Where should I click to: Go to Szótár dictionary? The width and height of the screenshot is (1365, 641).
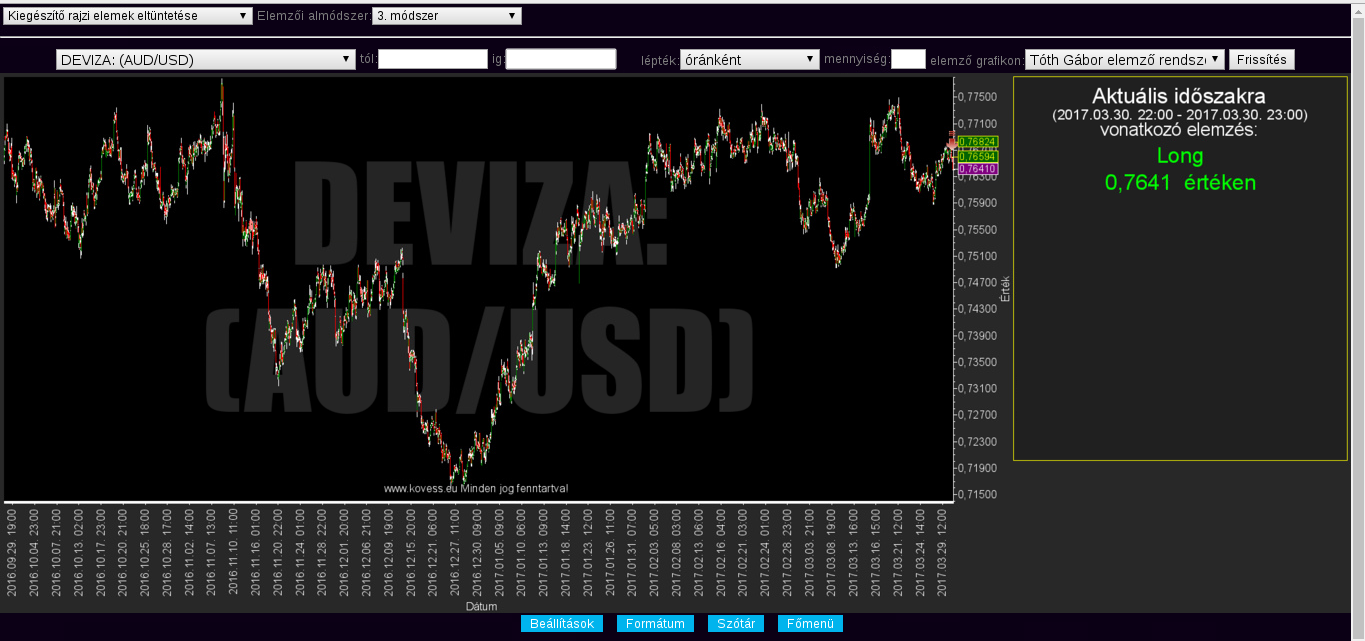coord(736,624)
